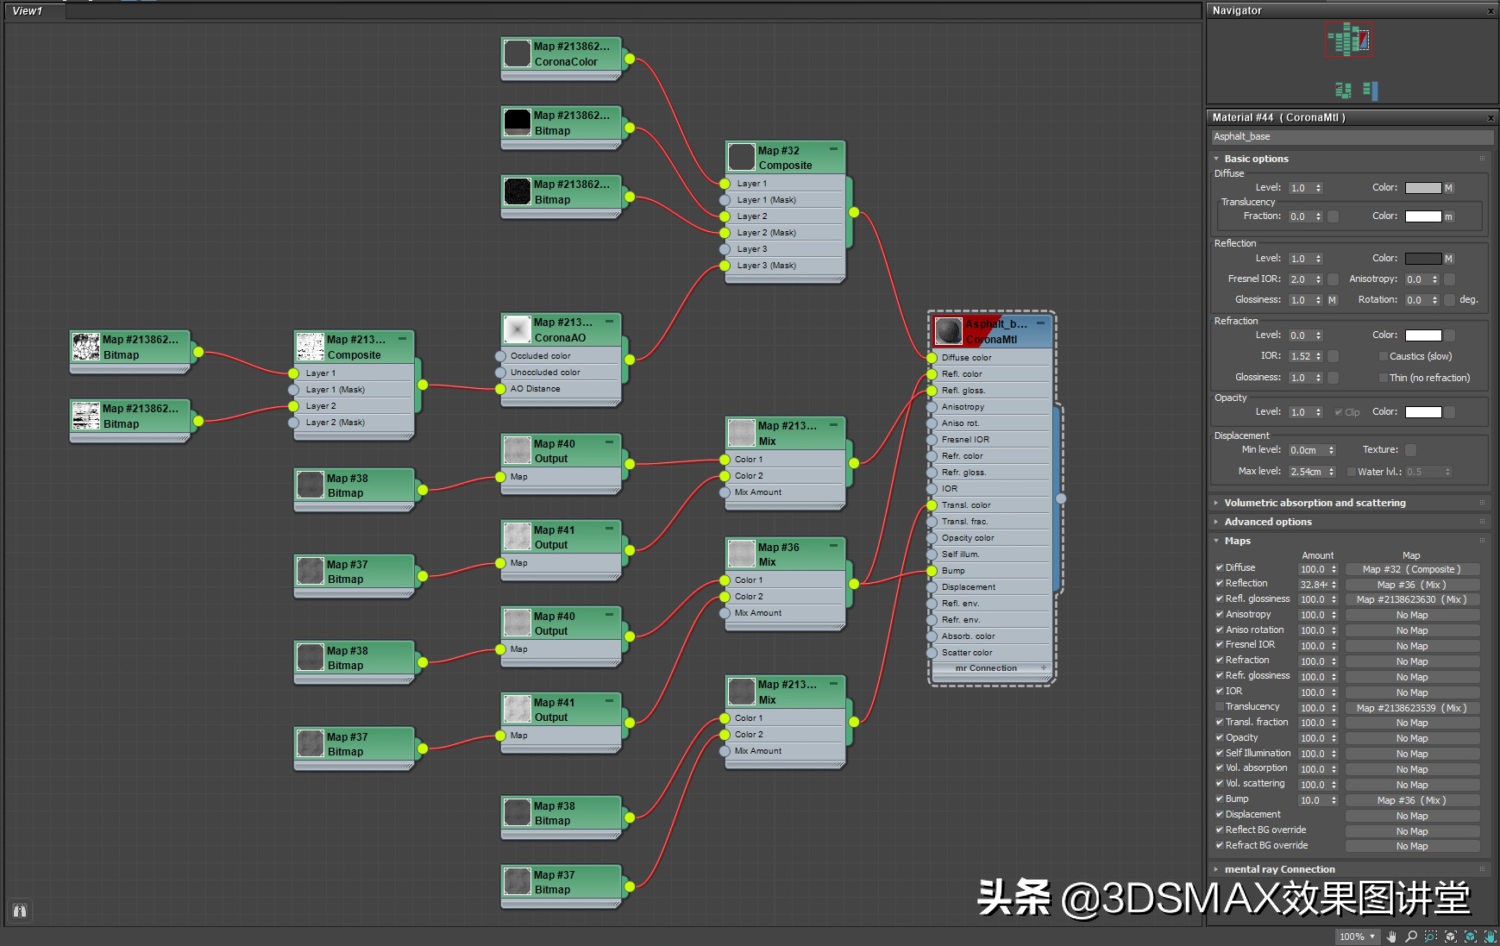Expand Volumetric absorption and scattering rollout
The width and height of the screenshot is (1500, 946).
[1314, 503]
